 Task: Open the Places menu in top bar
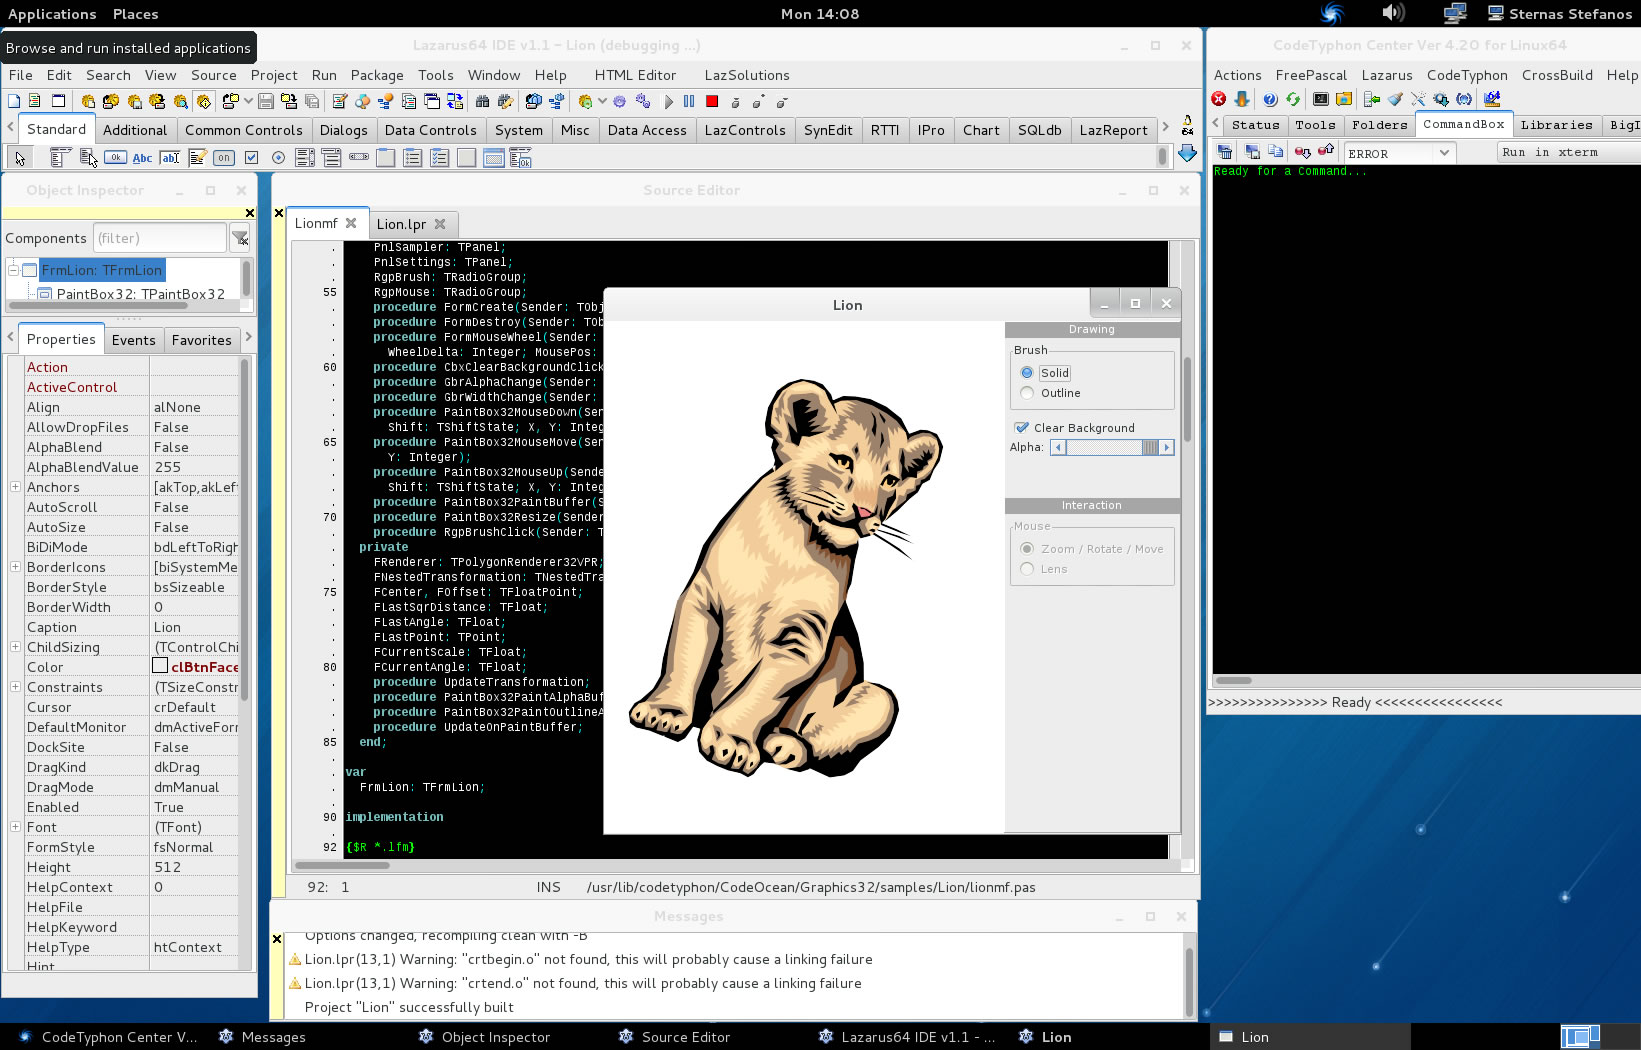pyautogui.click(x=135, y=14)
